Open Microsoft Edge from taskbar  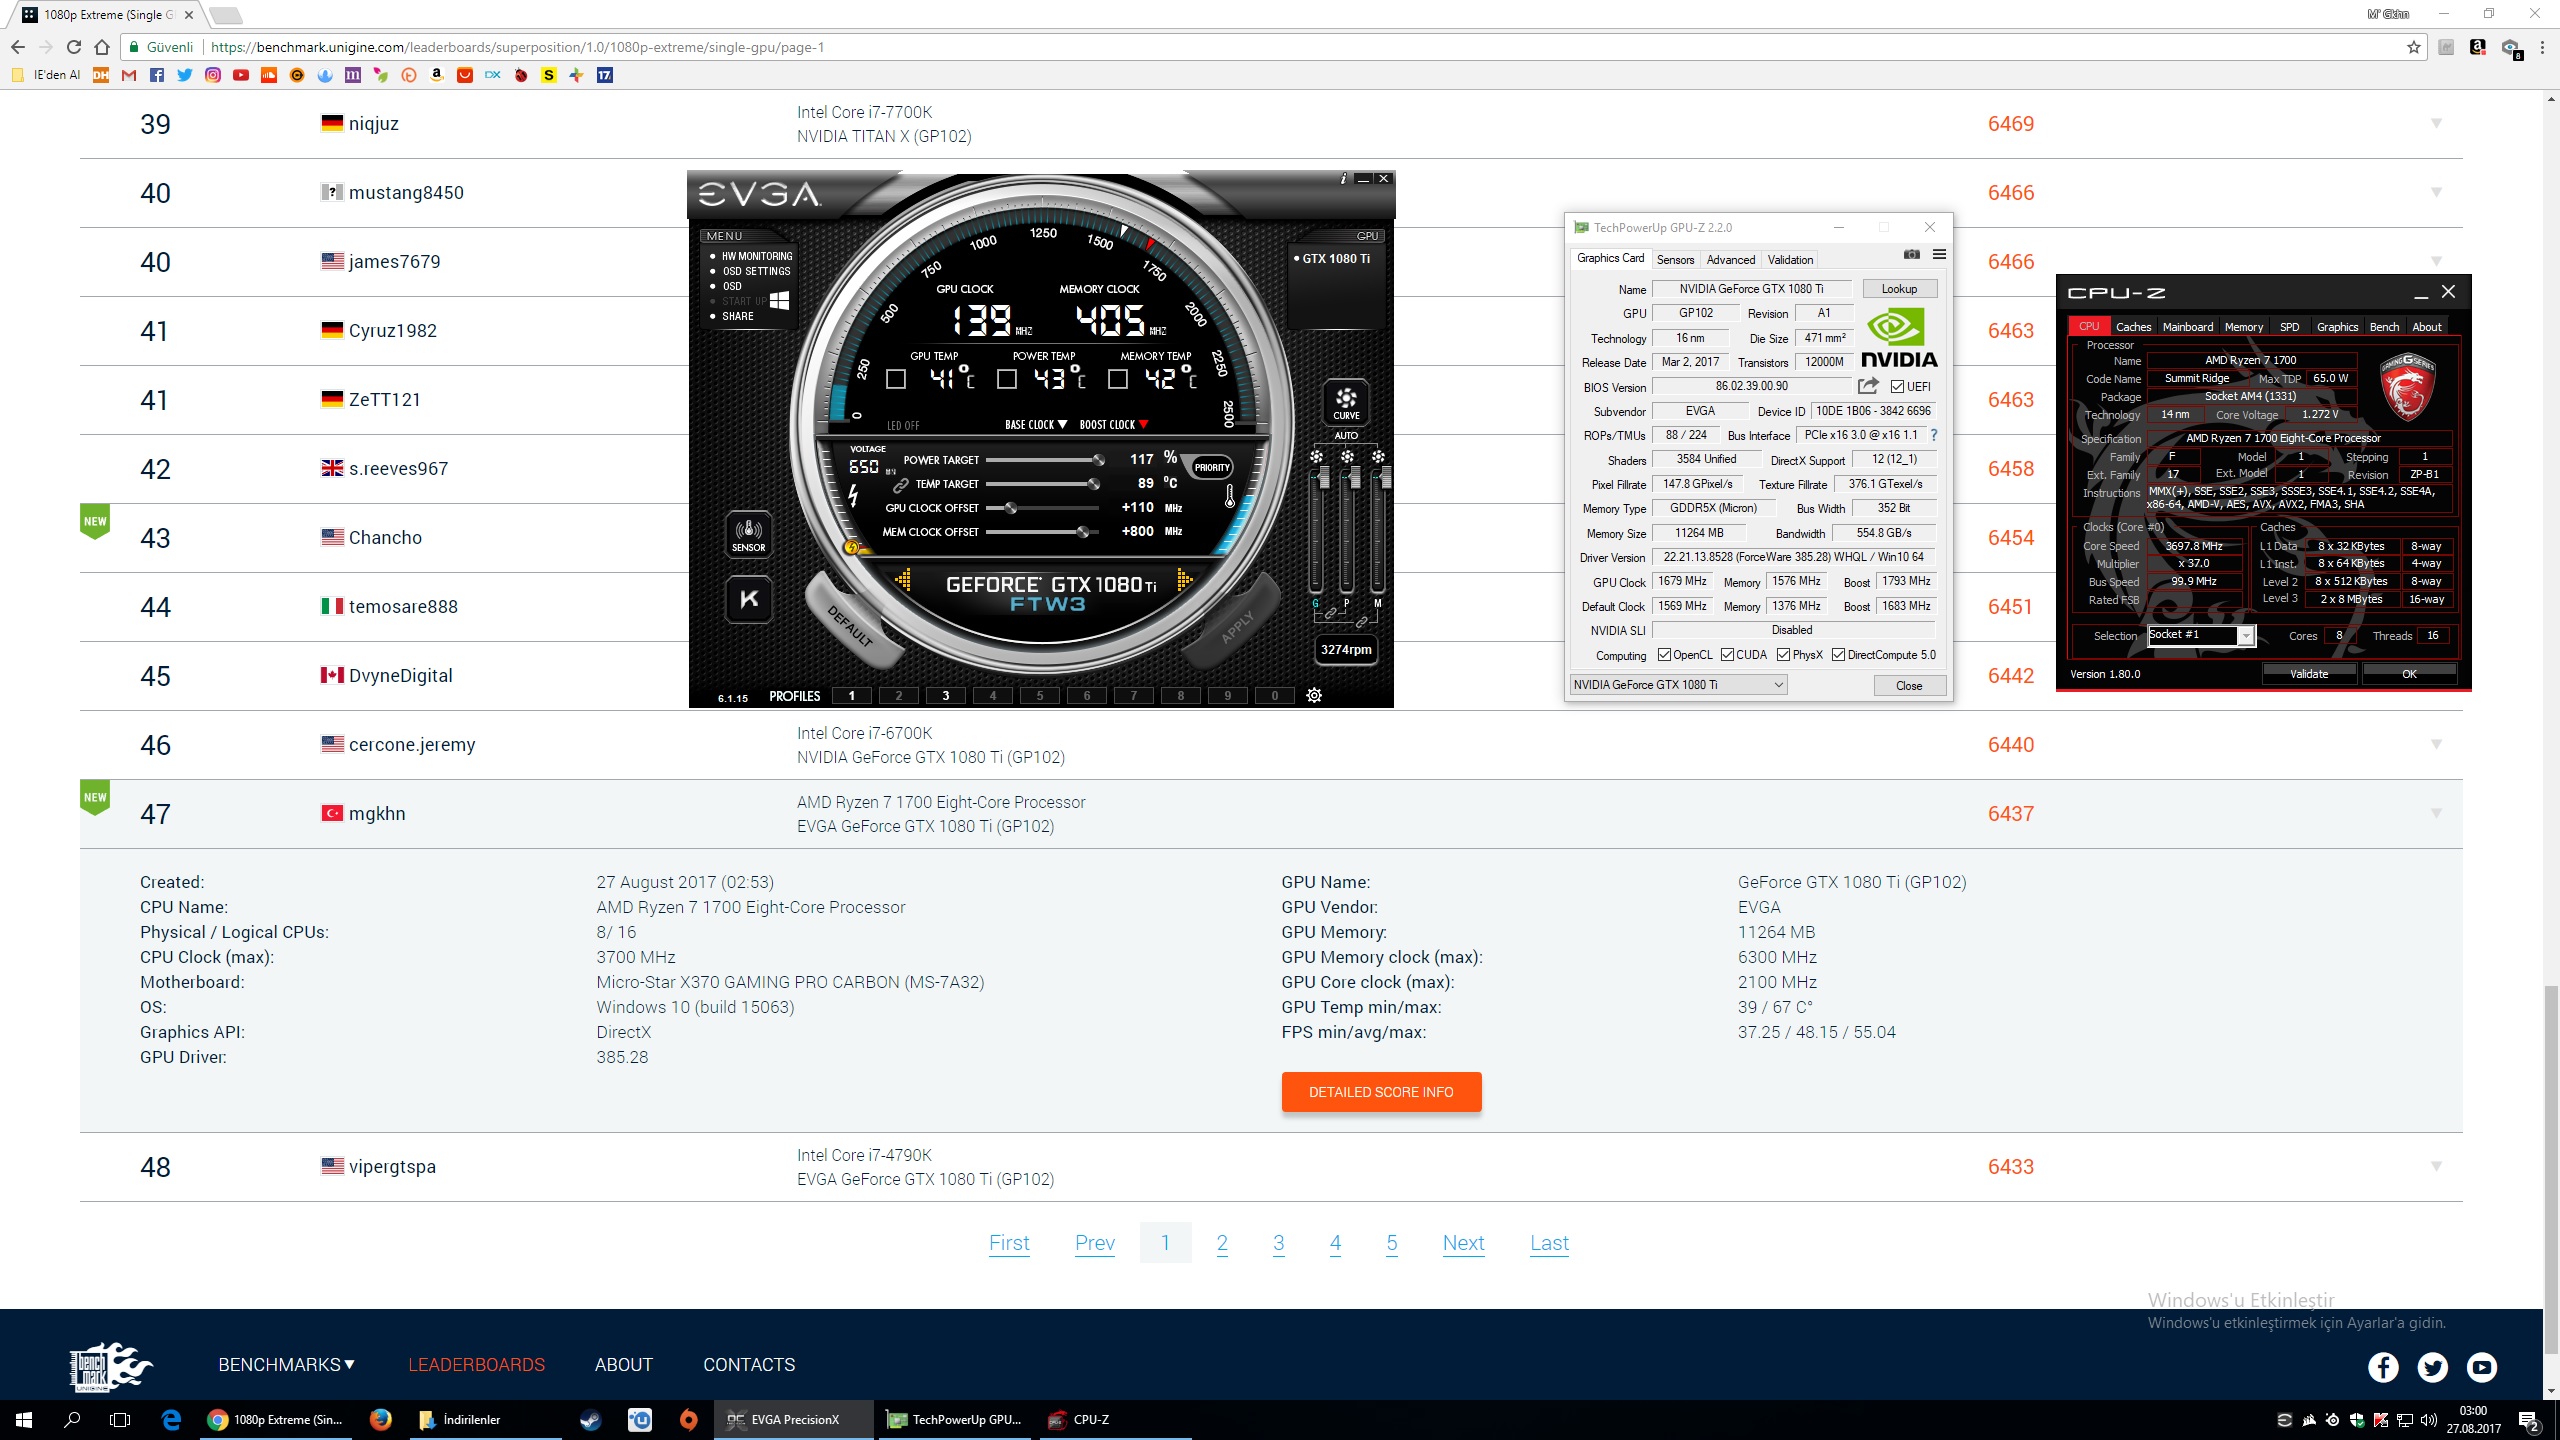coord(171,1419)
